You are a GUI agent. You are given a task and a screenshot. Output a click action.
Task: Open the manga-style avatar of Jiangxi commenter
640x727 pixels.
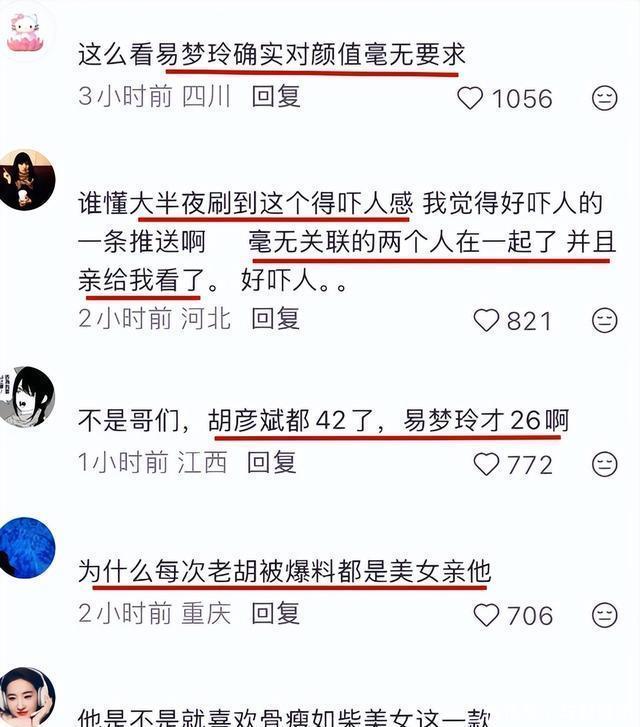tap(26, 396)
